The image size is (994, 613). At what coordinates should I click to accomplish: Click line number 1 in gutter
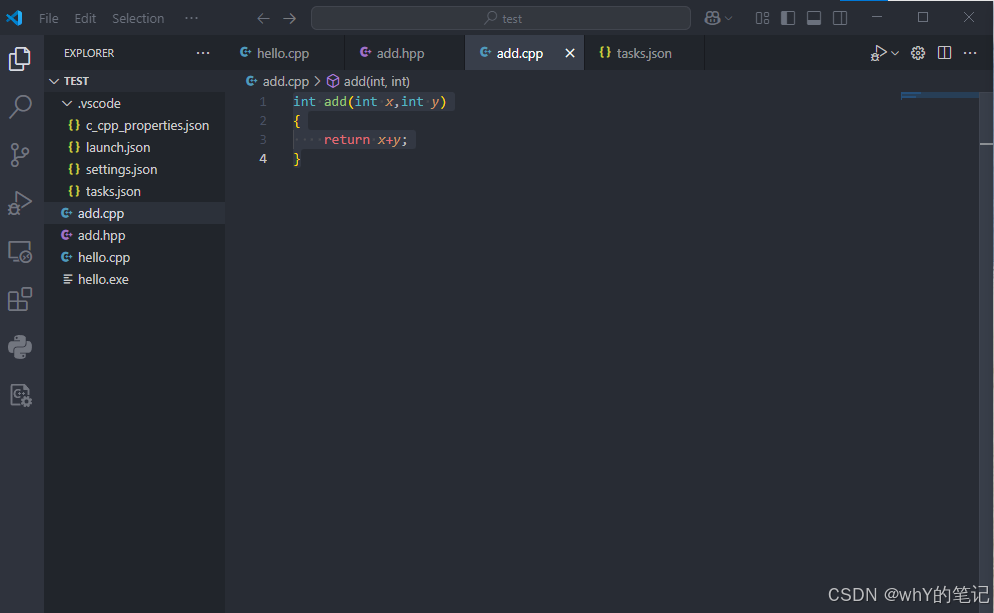pos(262,101)
